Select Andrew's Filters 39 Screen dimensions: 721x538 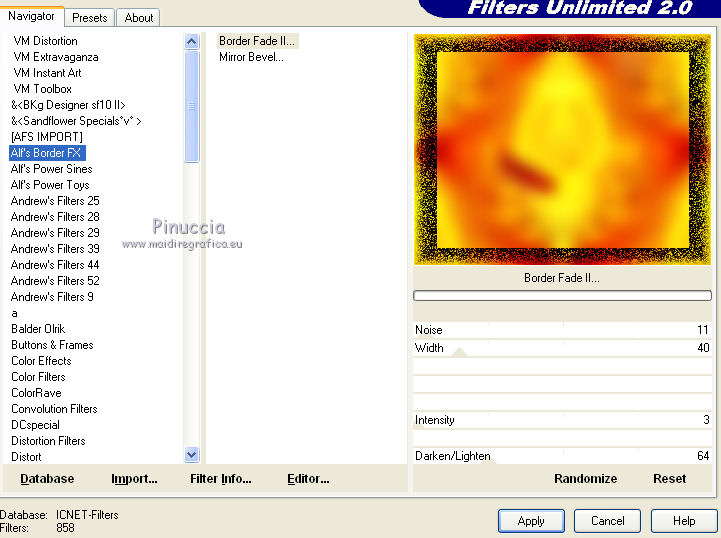click(x=55, y=249)
